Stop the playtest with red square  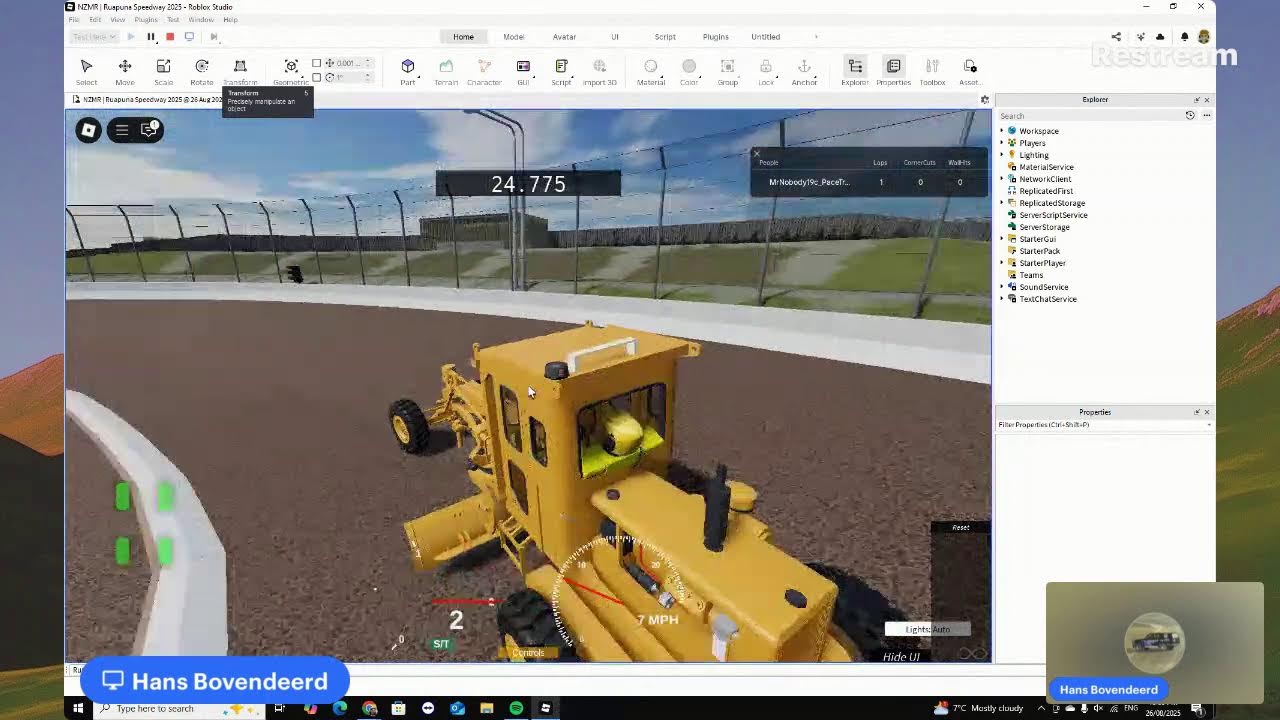click(170, 37)
